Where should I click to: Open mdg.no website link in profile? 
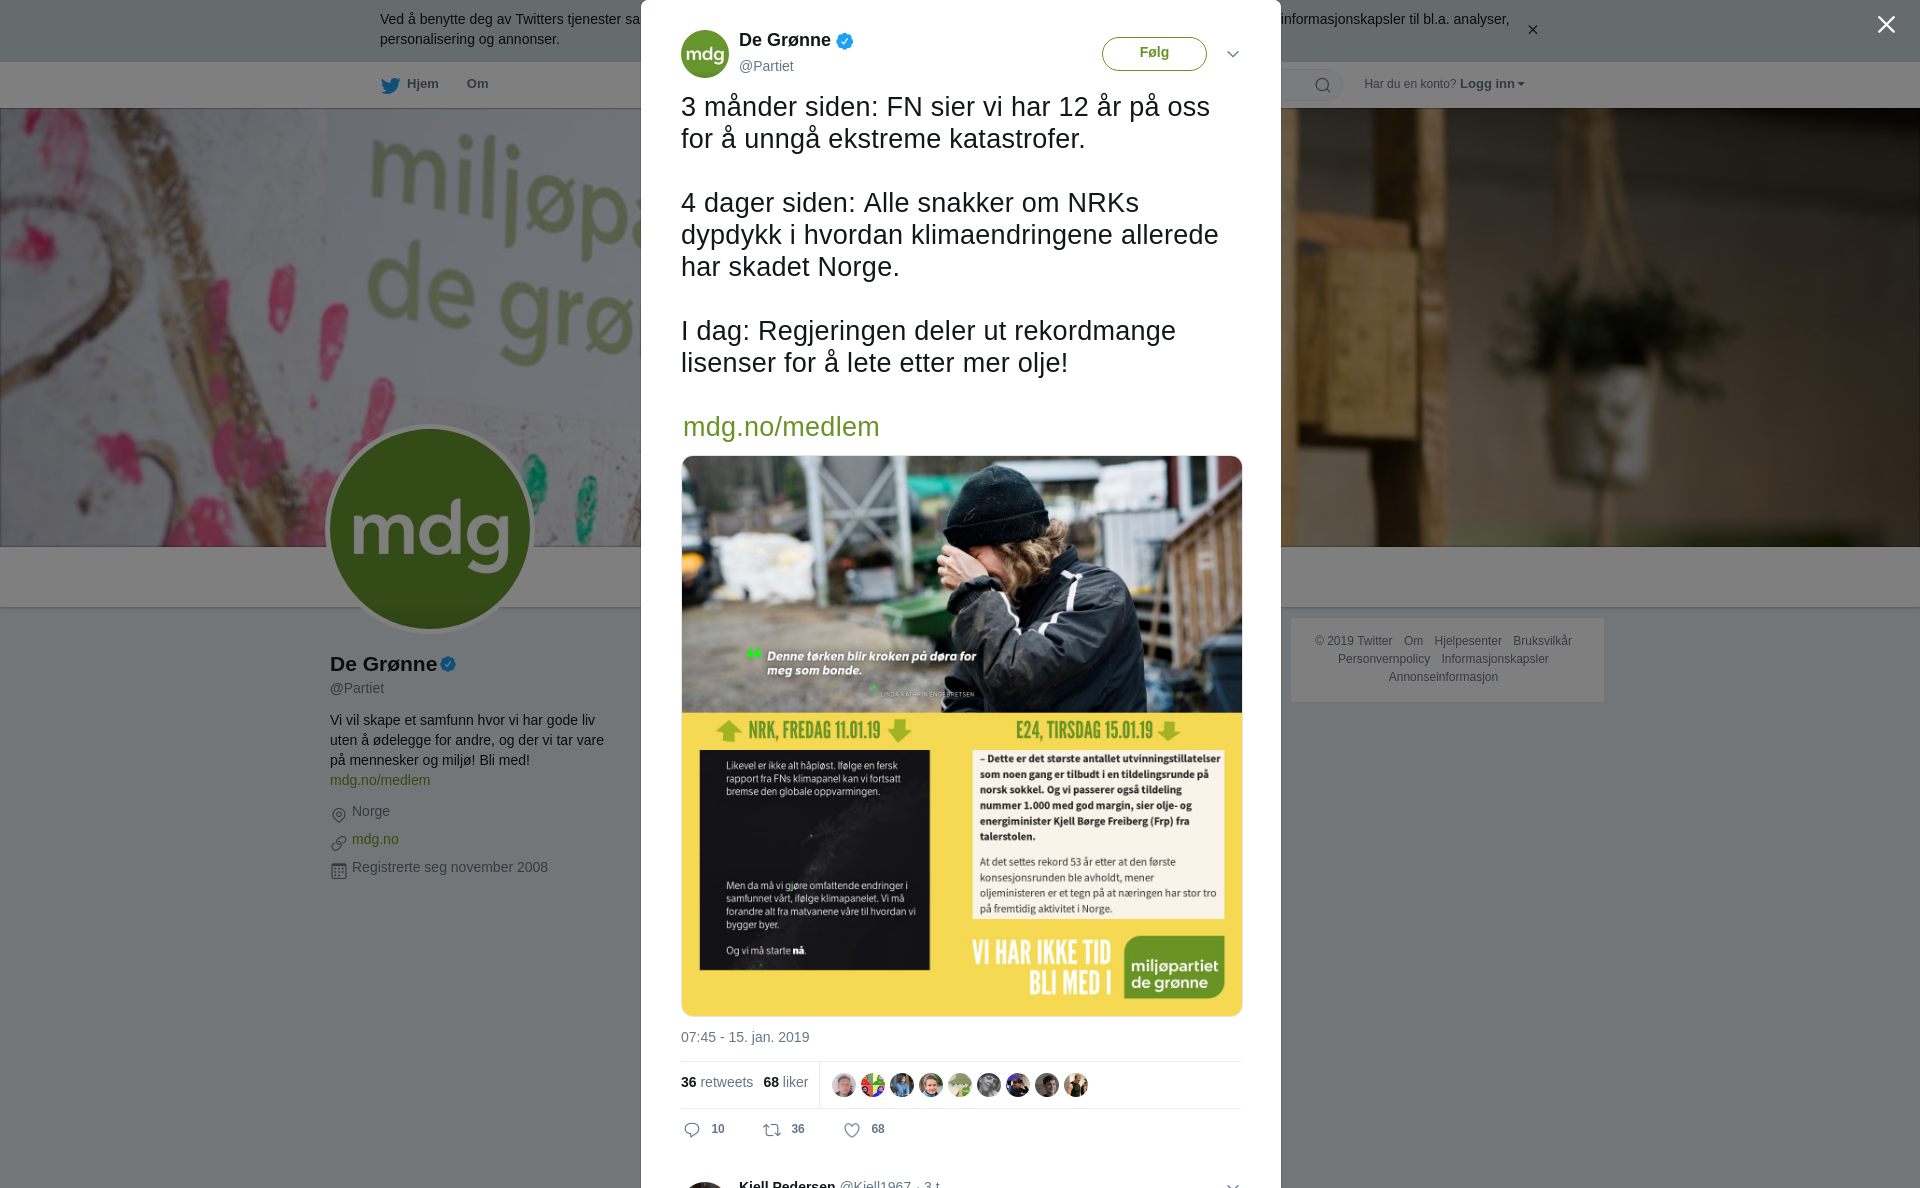(x=375, y=839)
